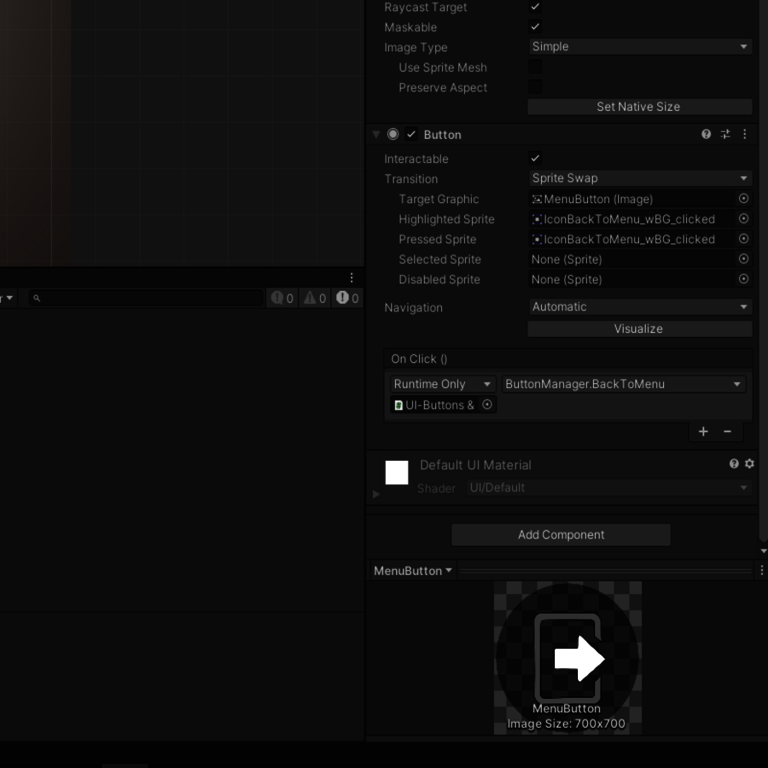Open the Navigation Automatic dropdown
This screenshot has height=768, width=768.
click(x=640, y=307)
